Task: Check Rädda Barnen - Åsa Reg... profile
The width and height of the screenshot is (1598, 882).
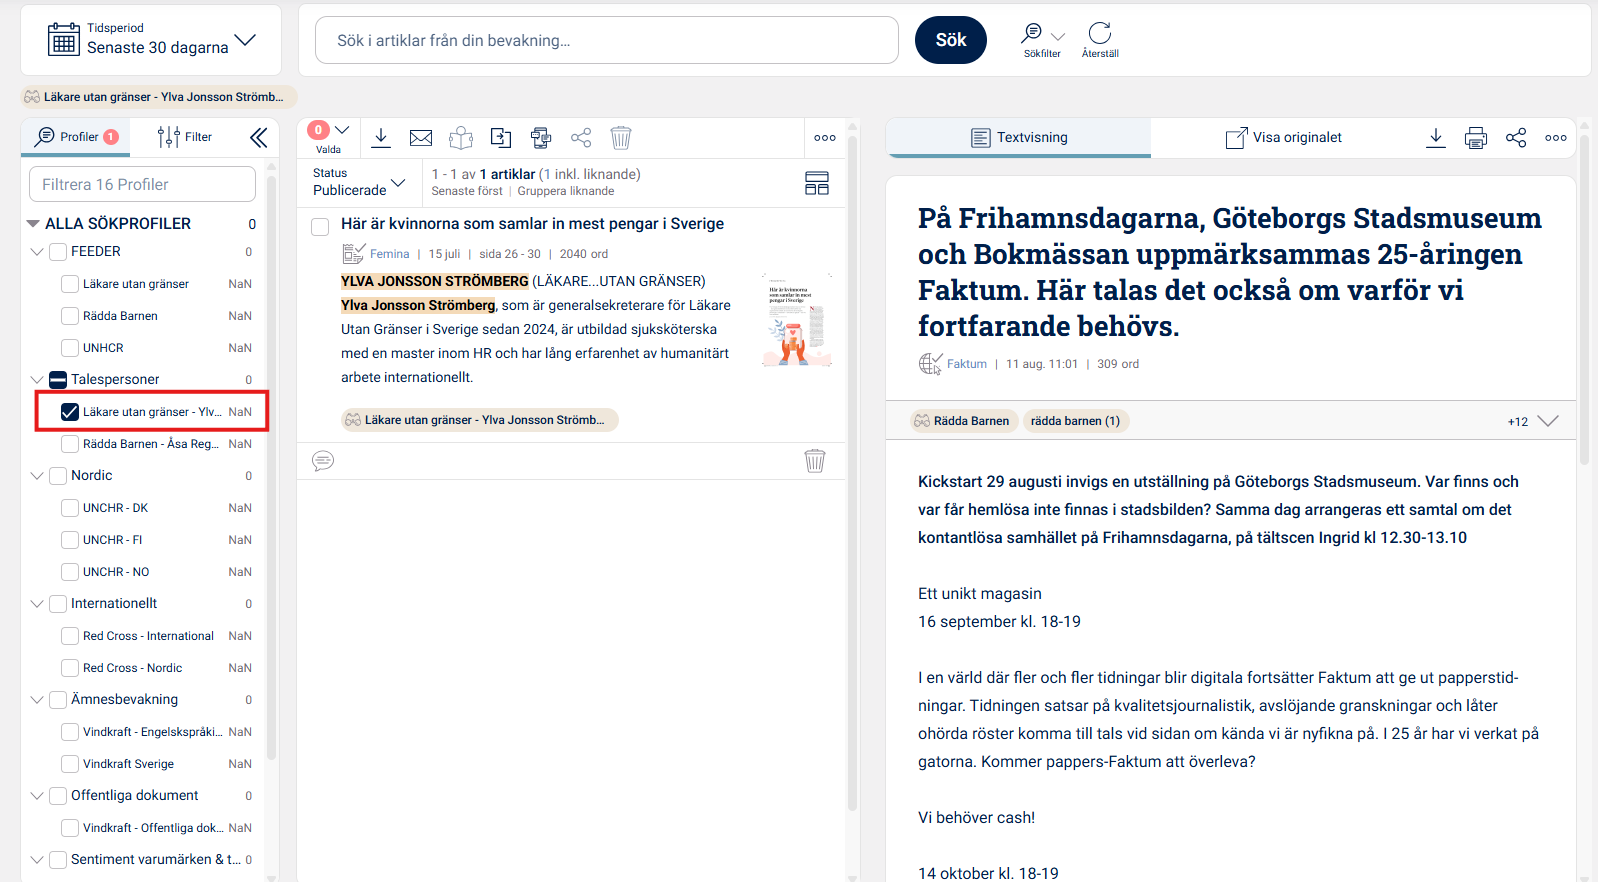Action: point(70,444)
